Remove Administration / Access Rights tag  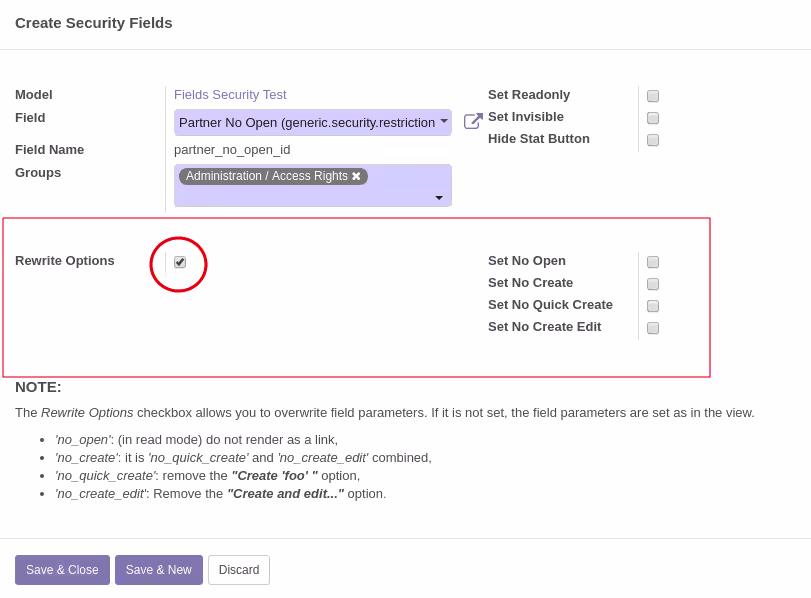click(x=356, y=176)
